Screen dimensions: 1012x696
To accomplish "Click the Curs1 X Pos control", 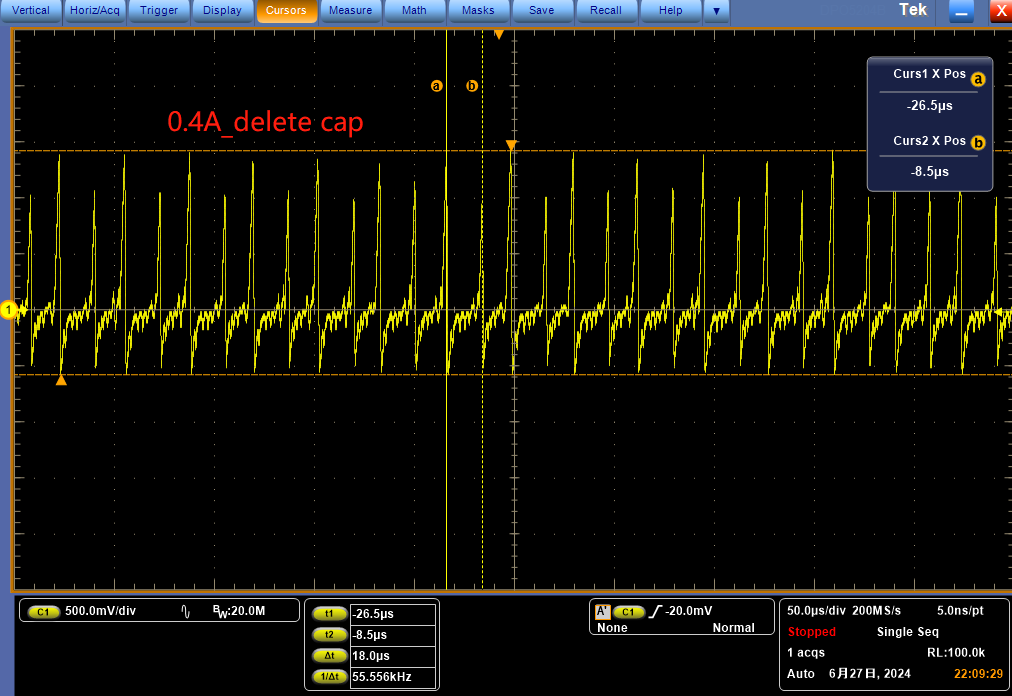I will tap(929, 74).
